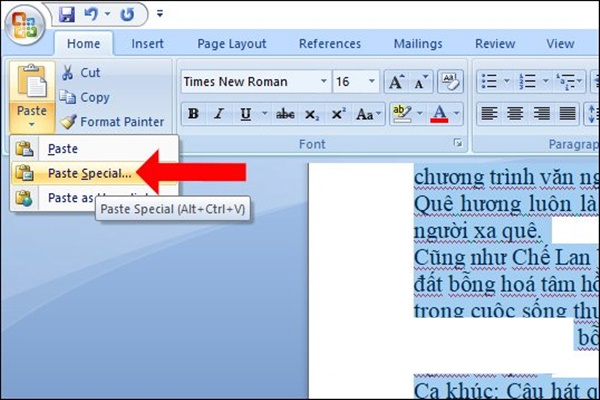Toggle italic formatting
The height and width of the screenshot is (400, 600).
click(219, 114)
